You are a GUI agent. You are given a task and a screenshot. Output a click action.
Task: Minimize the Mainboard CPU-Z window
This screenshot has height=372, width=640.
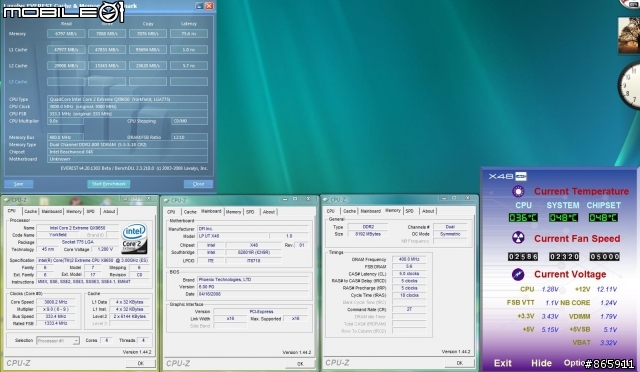coord(285,199)
